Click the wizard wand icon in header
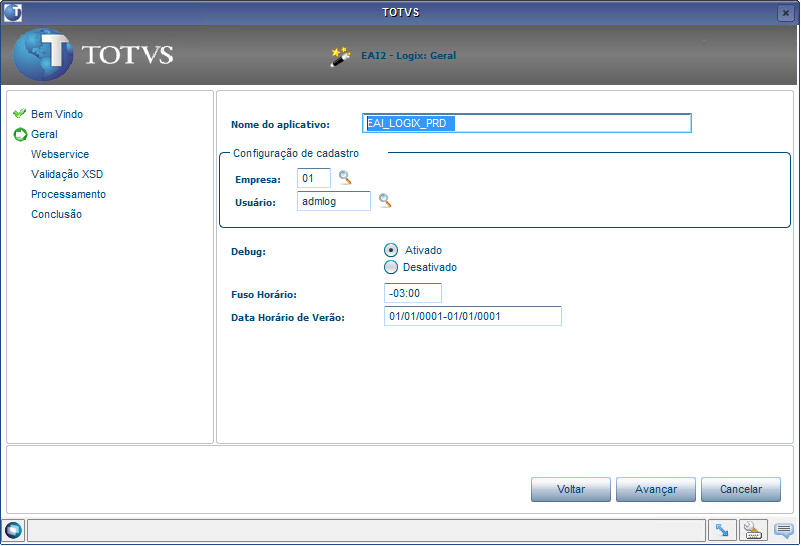 (x=341, y=56)
